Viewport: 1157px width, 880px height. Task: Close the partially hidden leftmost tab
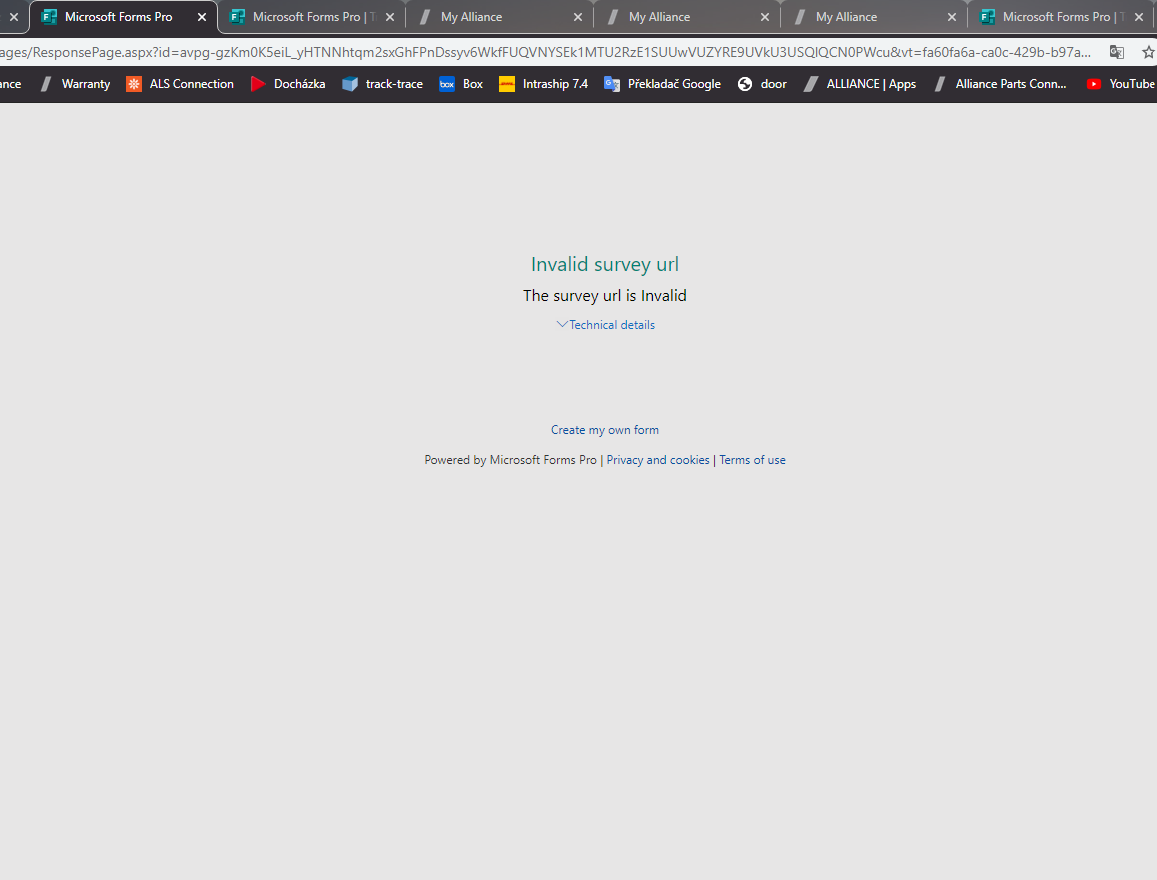tap(13, 17)
